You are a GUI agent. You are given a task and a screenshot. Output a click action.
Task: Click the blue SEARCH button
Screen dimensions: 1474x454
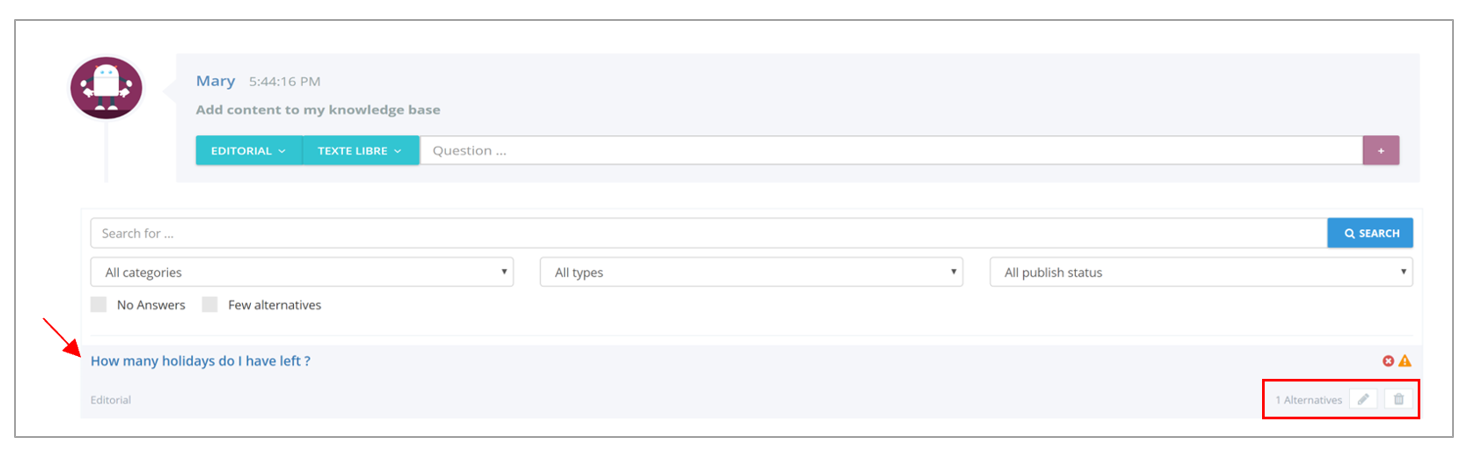point(1370,233)
